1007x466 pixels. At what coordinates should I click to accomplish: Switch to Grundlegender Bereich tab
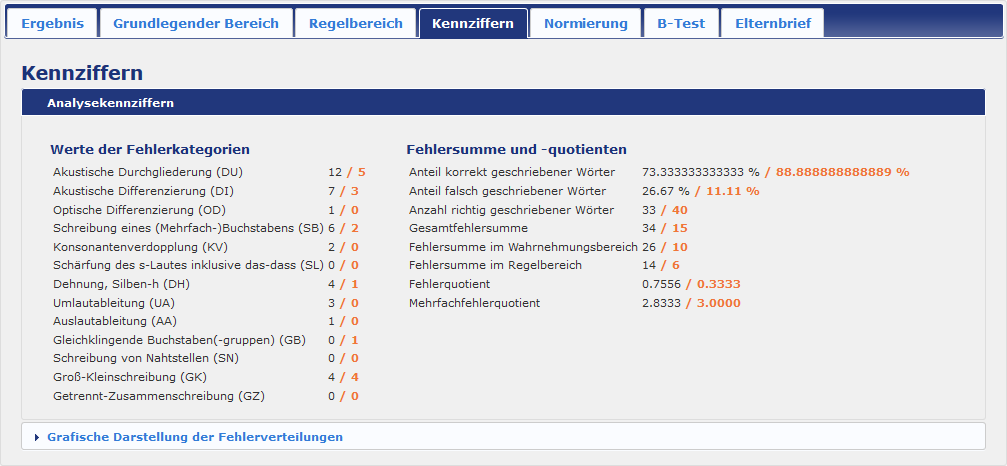196,23
